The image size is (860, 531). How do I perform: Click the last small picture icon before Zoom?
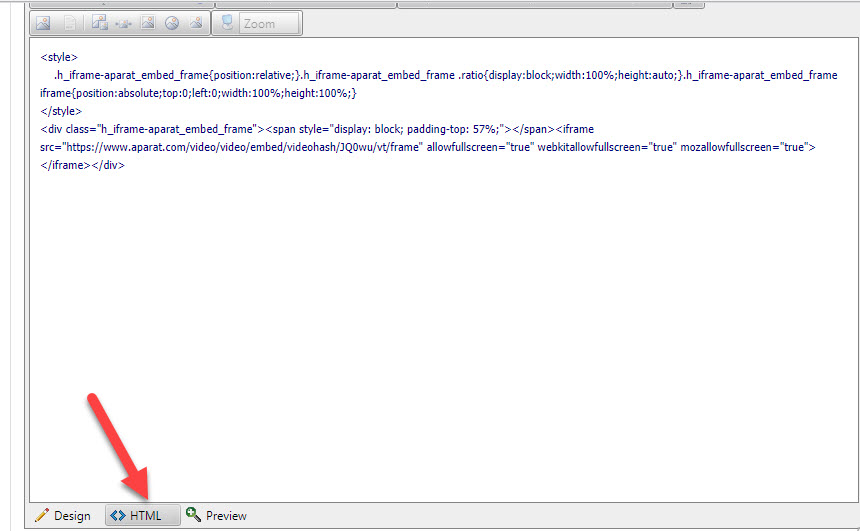196,23
